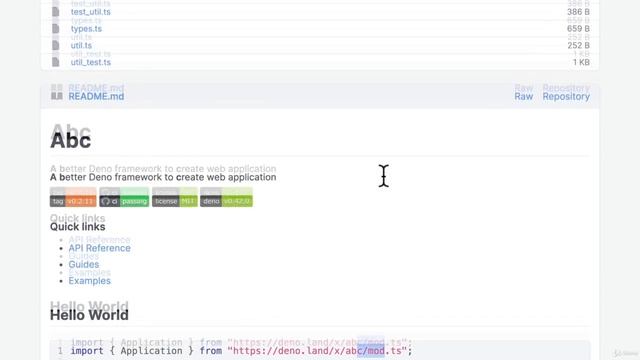Click the 252 B file size
Viewport: 640px width, 360px height.
[x=578, y=45]
